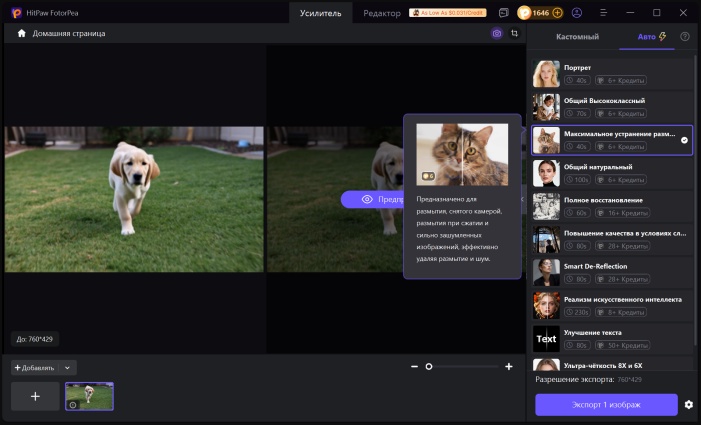Click checkmark on Максимальное устранение model
The width and height of the screenshot is (701, 425).
684,140
